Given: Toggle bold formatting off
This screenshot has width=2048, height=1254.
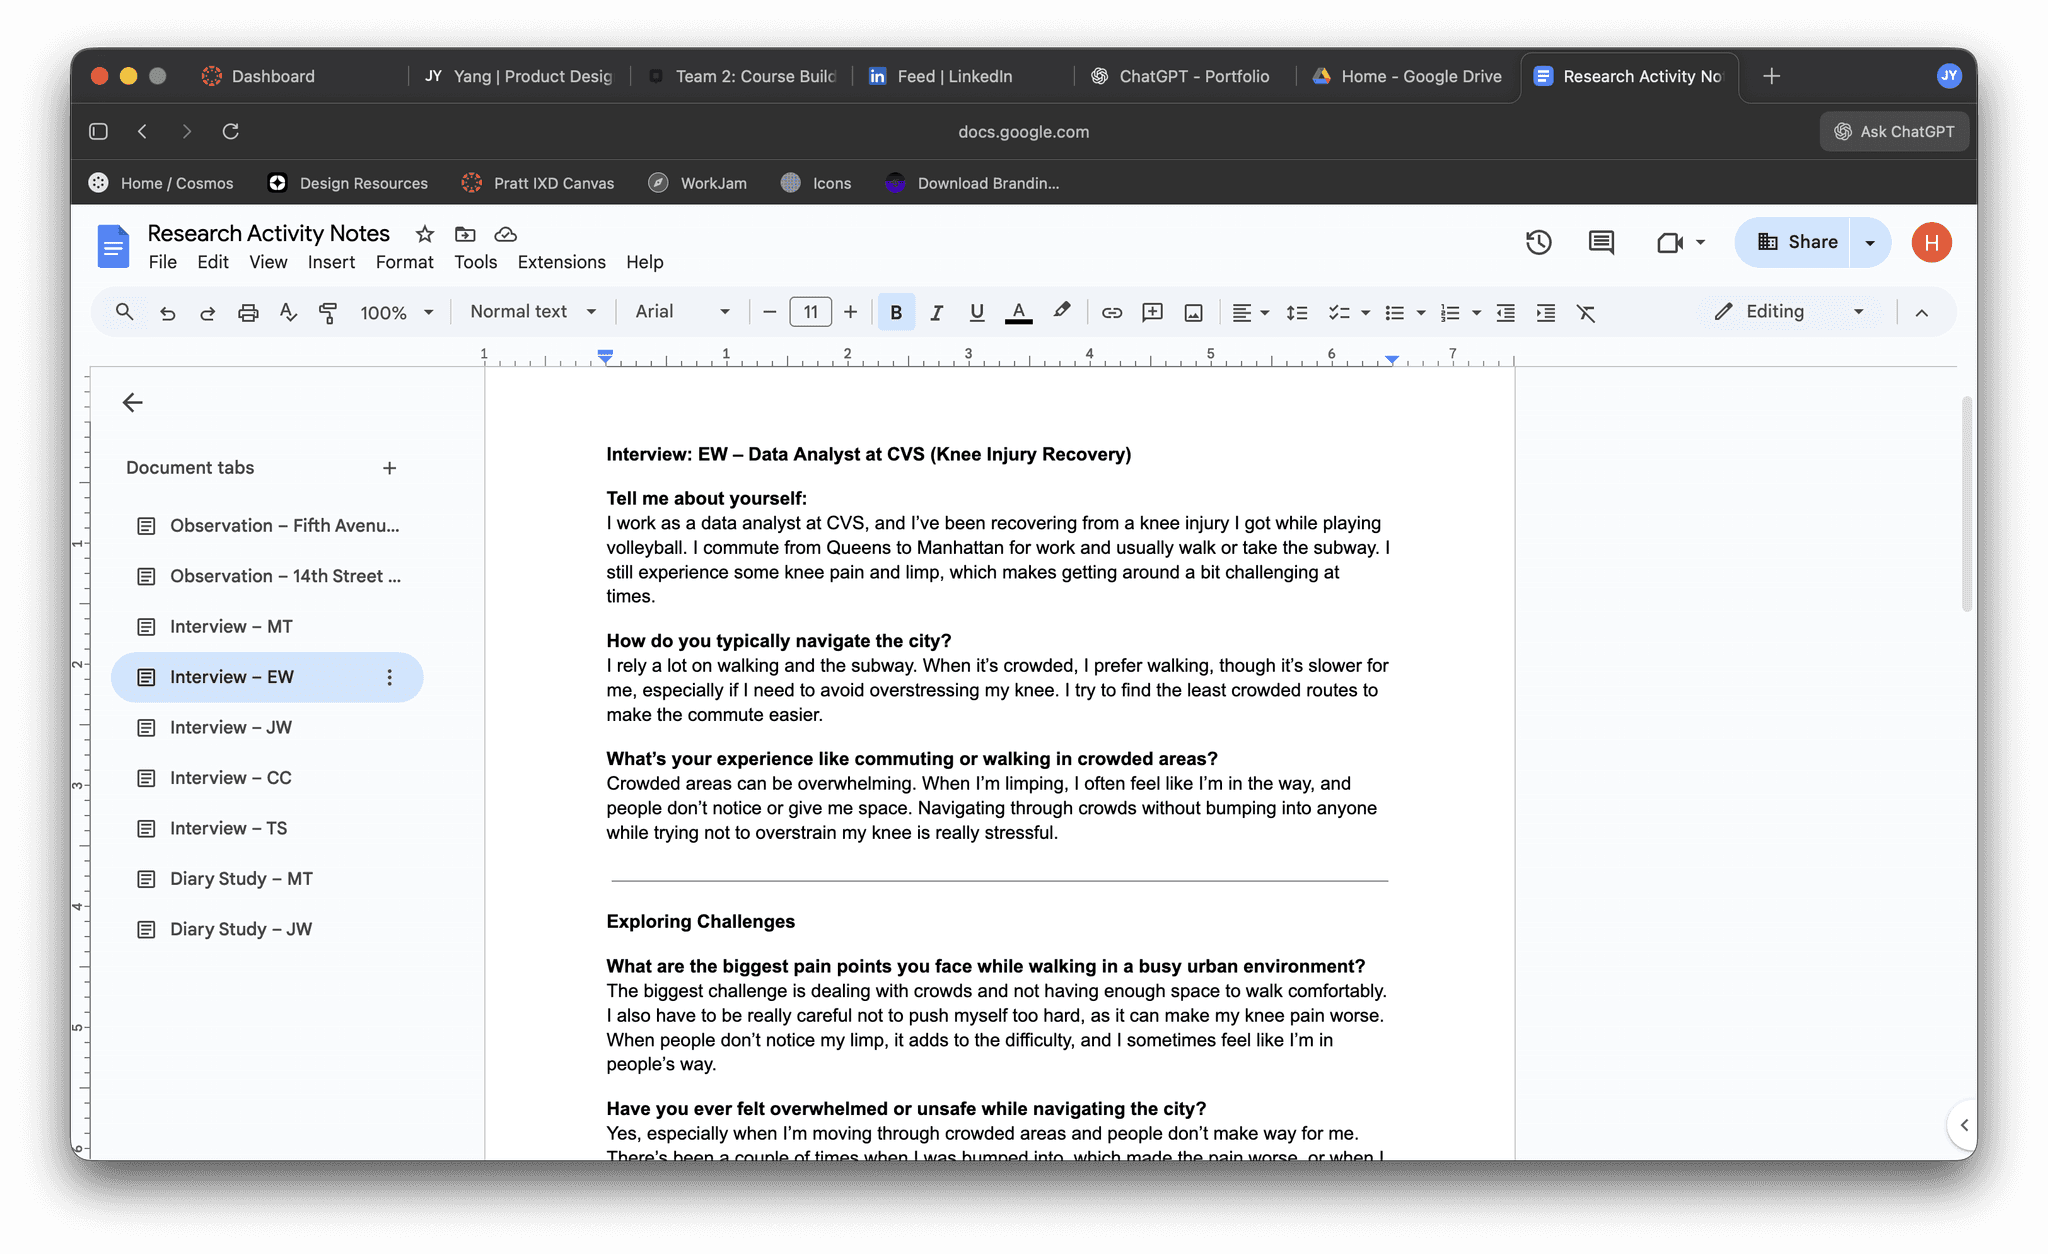Looking at the screenshot, I should coord(896,312).
